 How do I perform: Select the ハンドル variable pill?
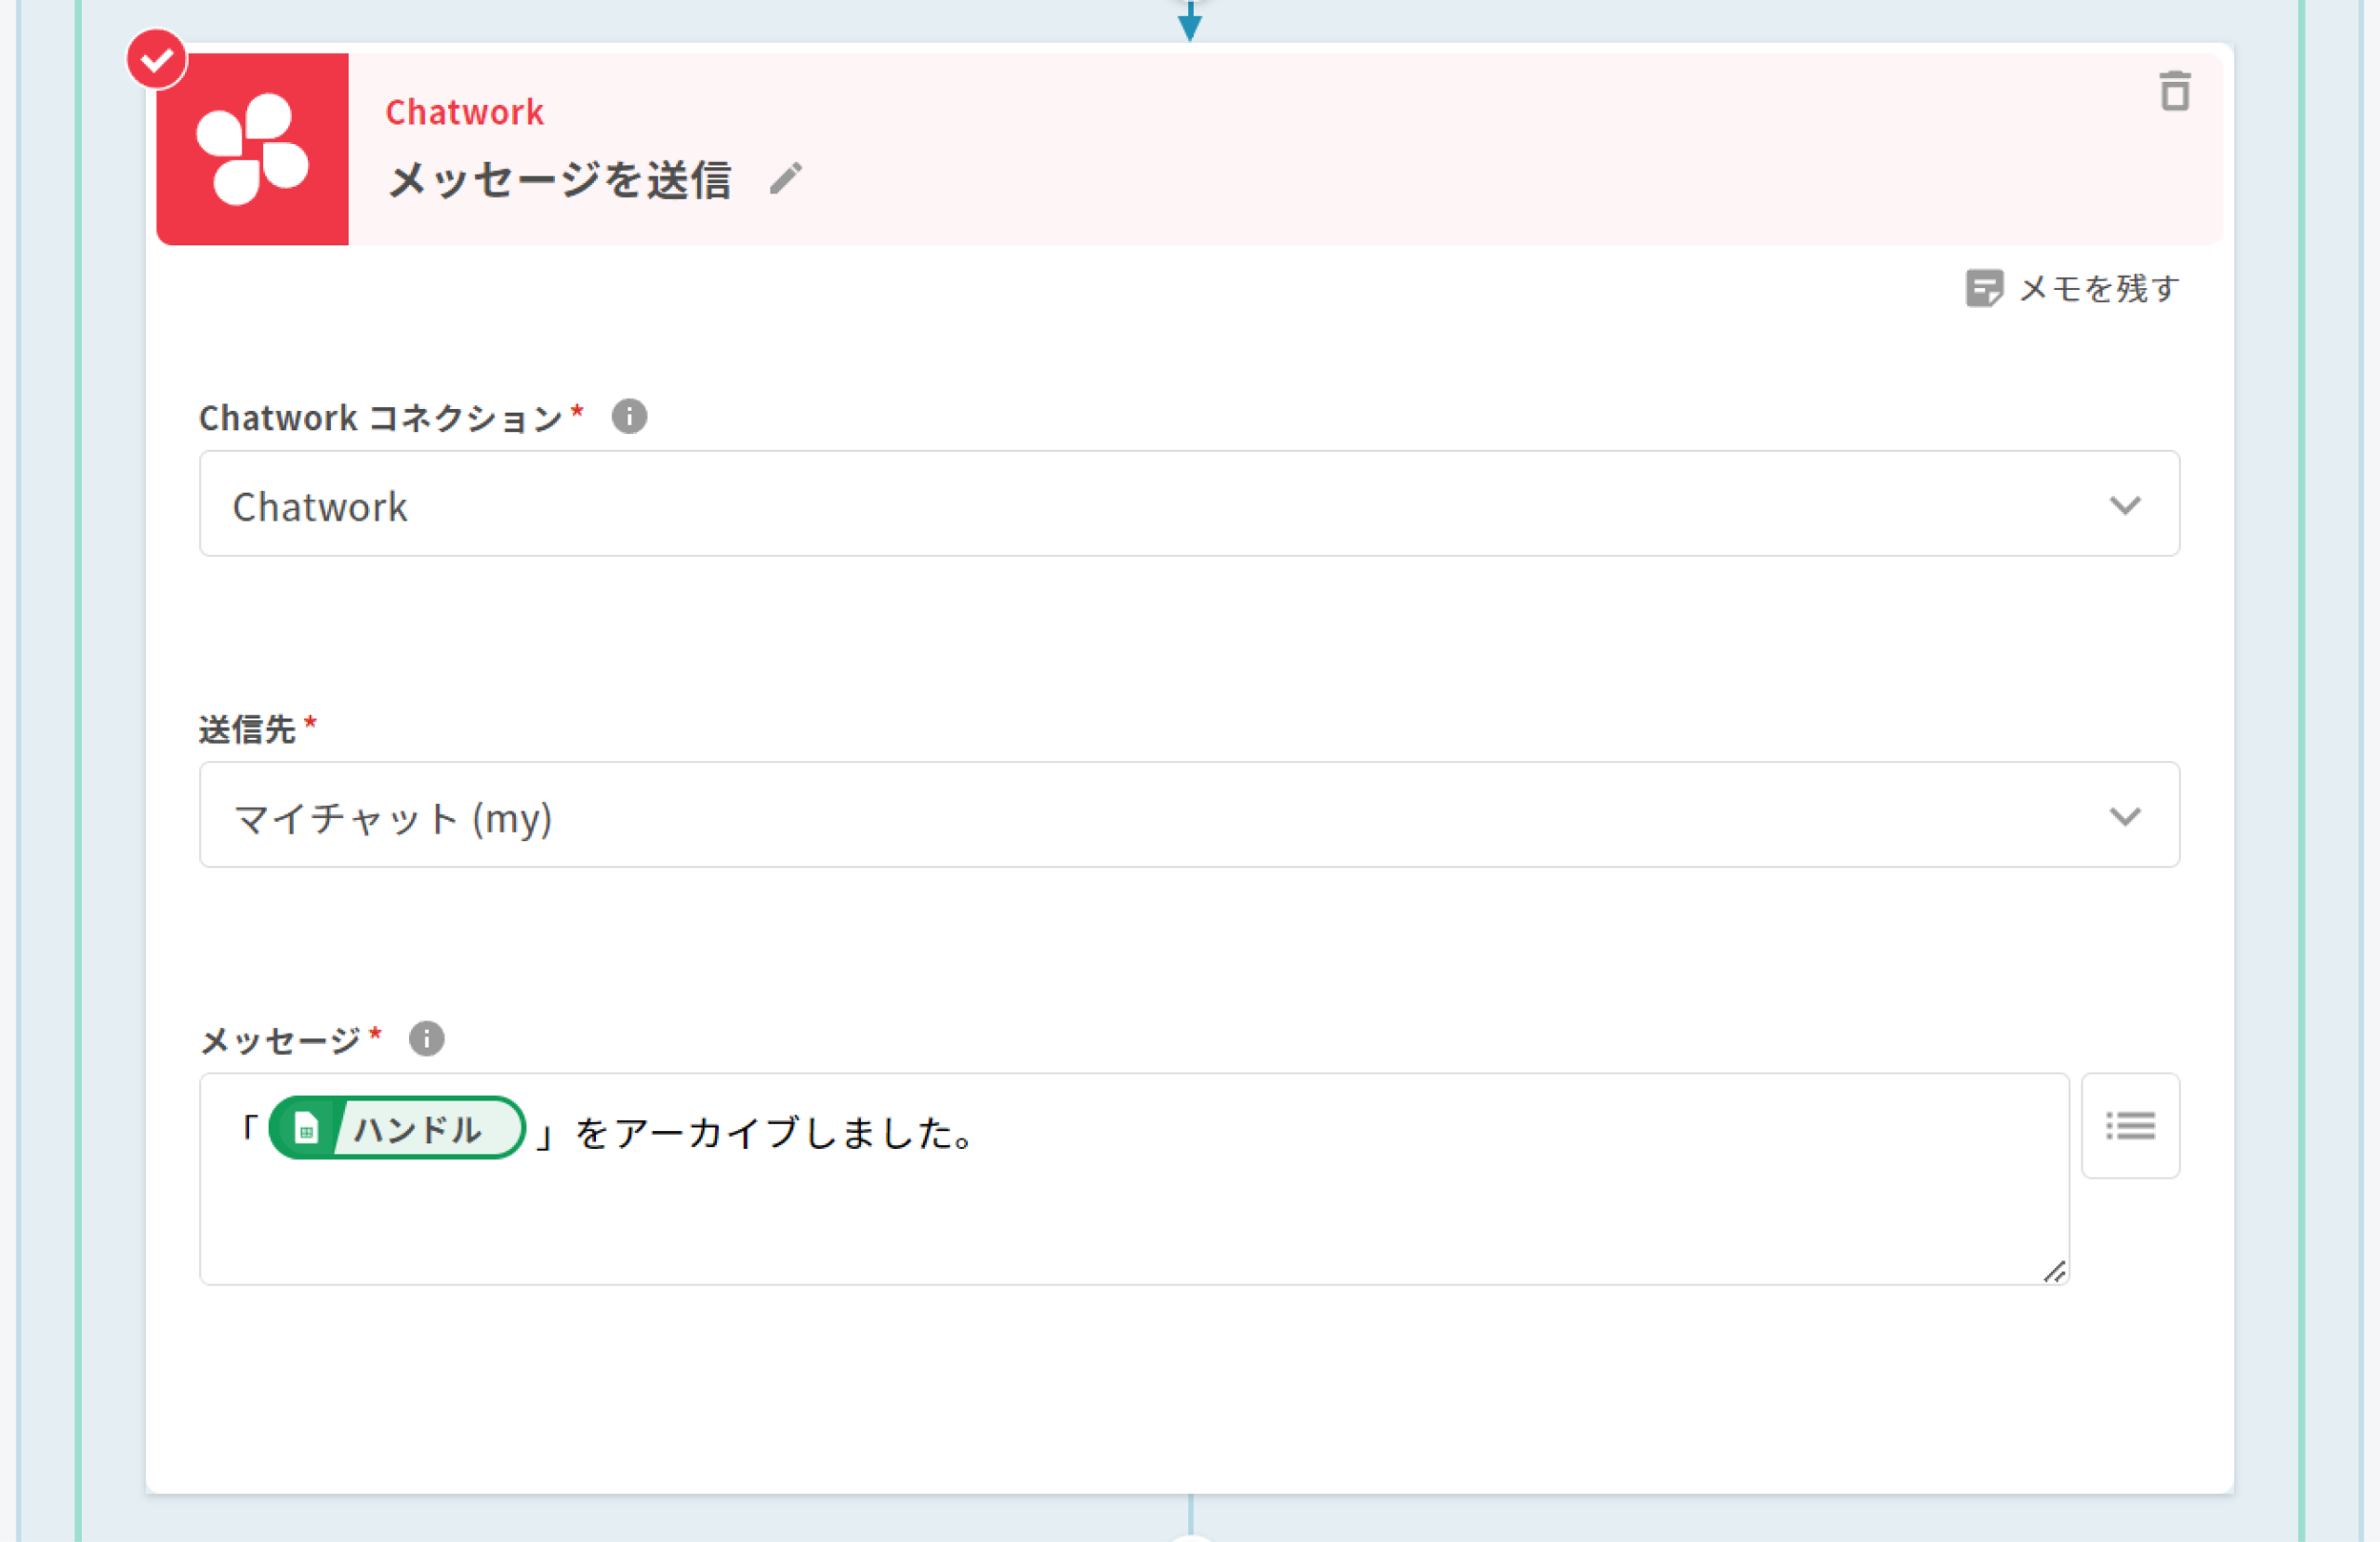pyautogui.click(x=418, y=1128)
